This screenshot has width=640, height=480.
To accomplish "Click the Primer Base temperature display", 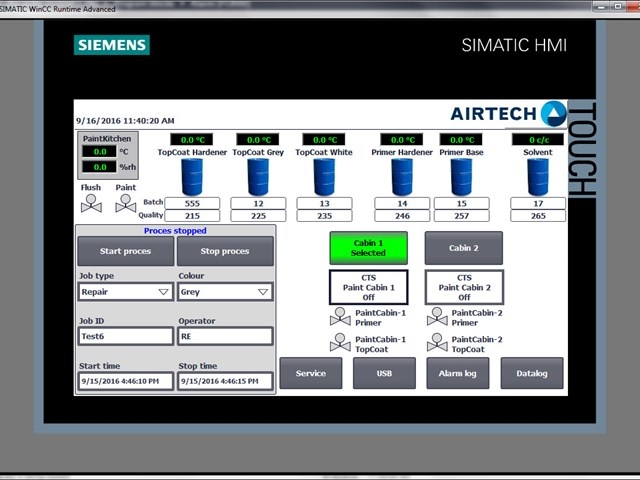I will click(x=461, y=140).
